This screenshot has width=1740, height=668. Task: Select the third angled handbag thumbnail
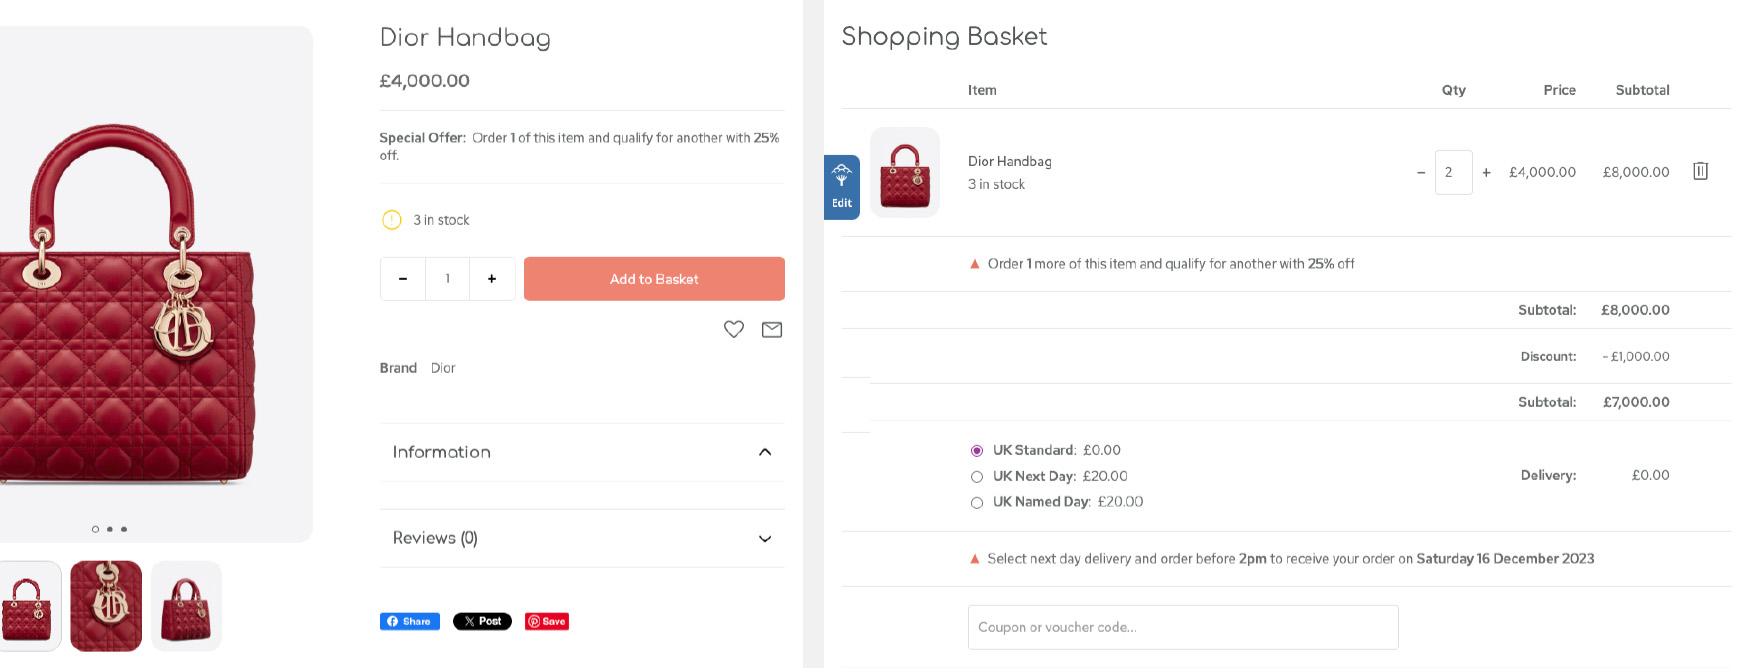click(x=186, y=606)
